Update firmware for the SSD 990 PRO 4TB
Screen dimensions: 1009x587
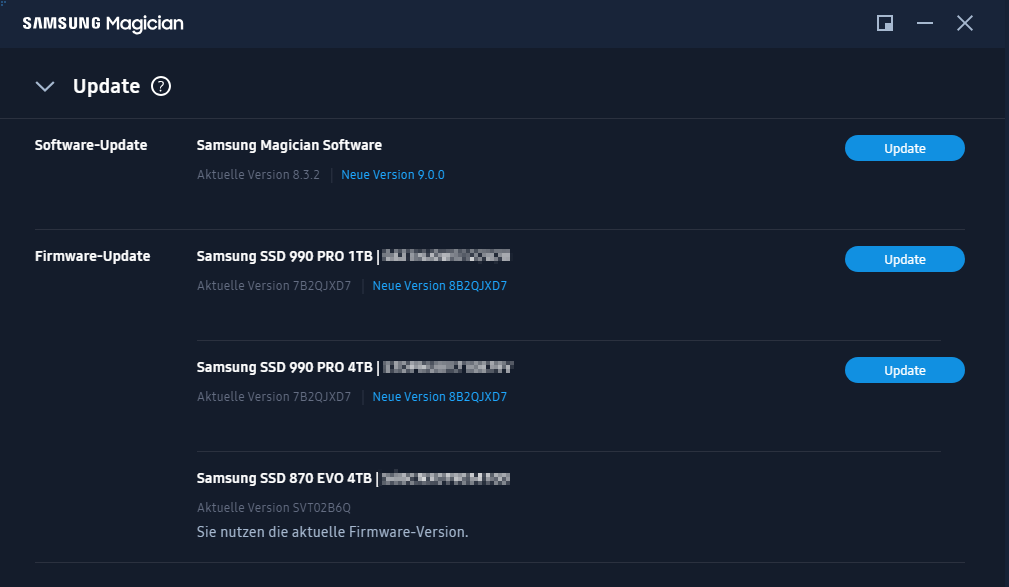point(904,370)
